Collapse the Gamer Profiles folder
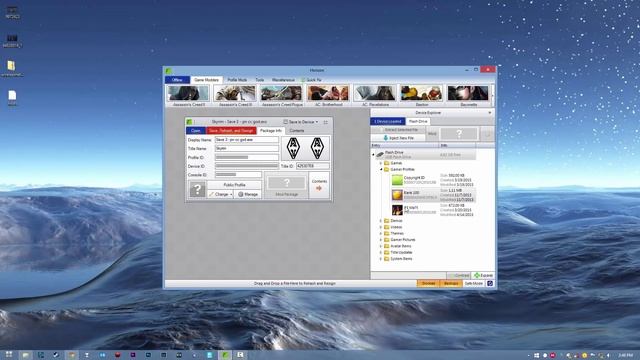Screen dimensions: 640x360 pyautogui.click(x=381, y=169)
